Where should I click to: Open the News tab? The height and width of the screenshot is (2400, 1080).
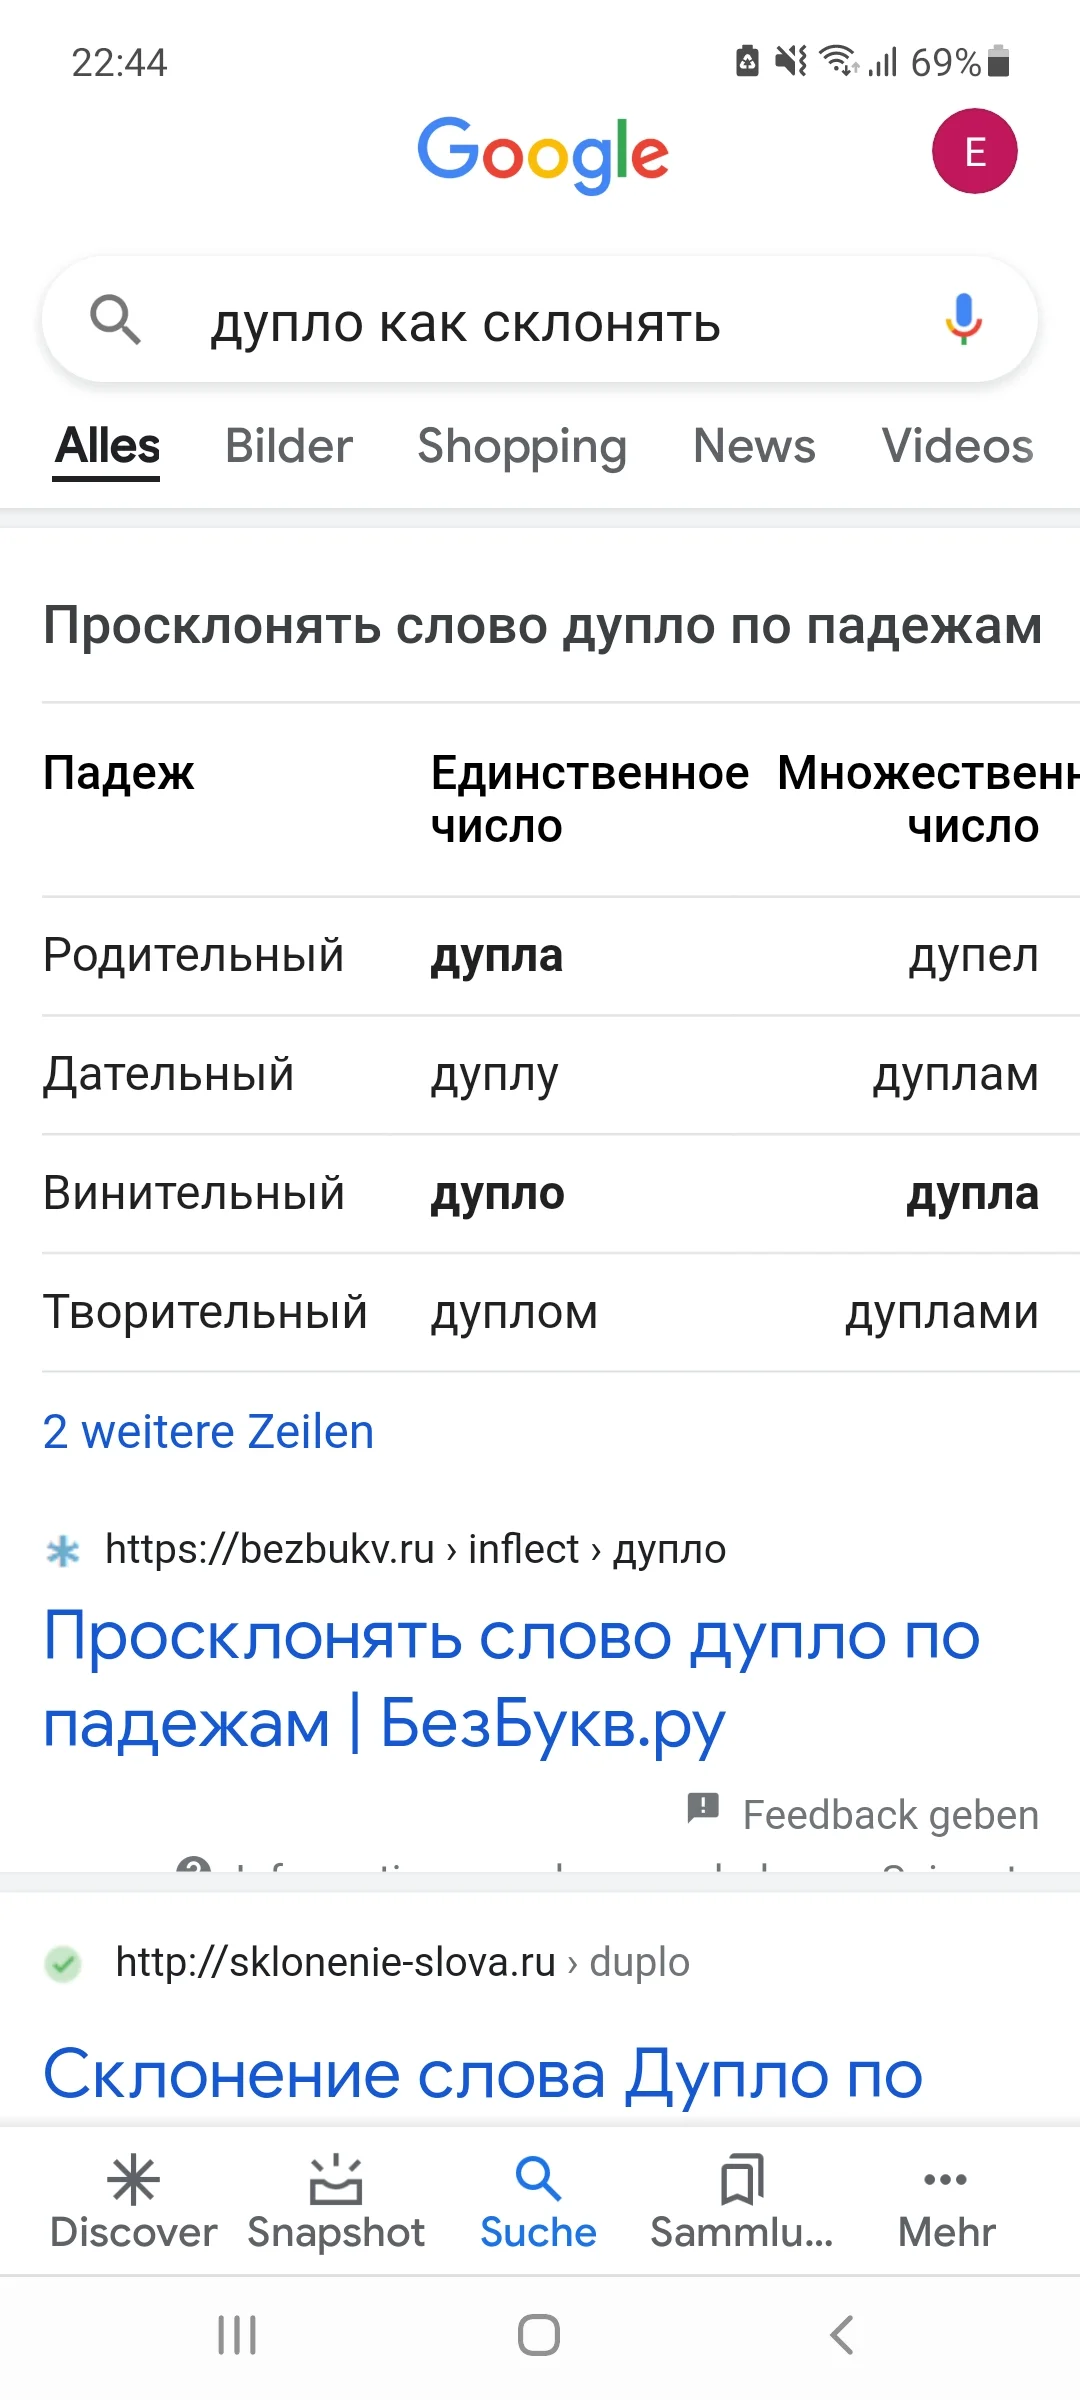pyautogui.click(x=754, y=447)
